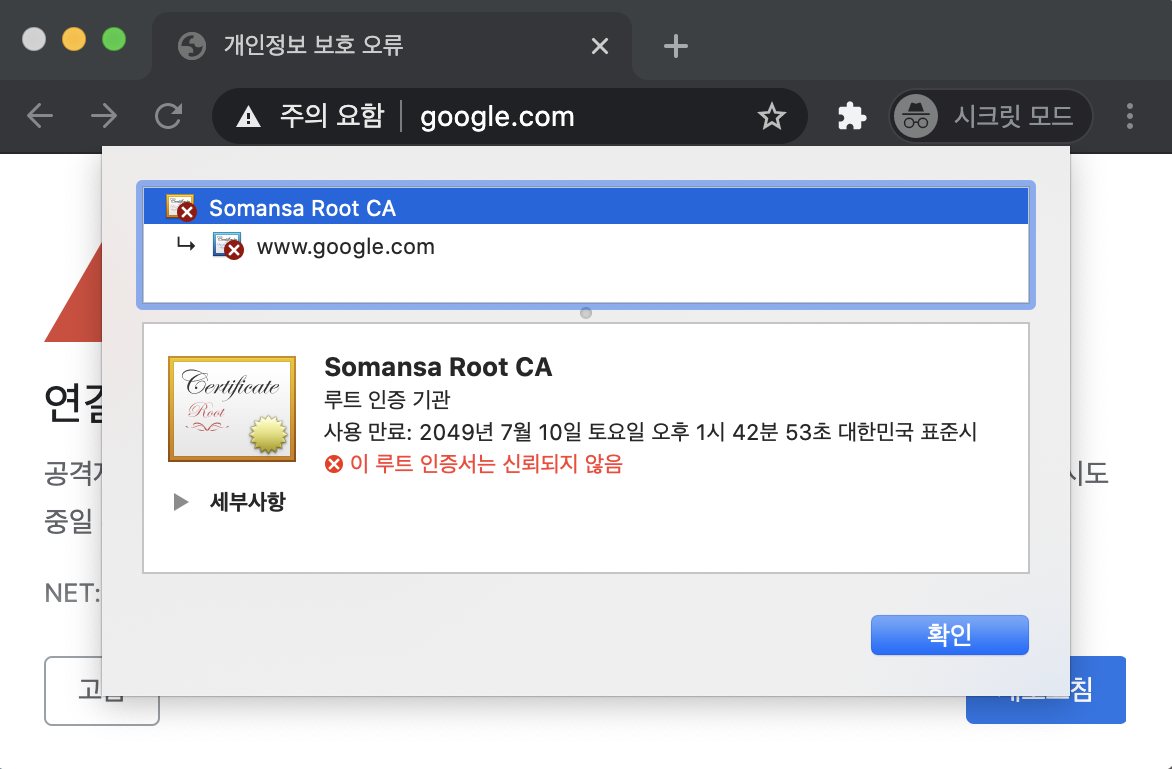
Task: Click the macOS gray close window button
Action: 34,39
